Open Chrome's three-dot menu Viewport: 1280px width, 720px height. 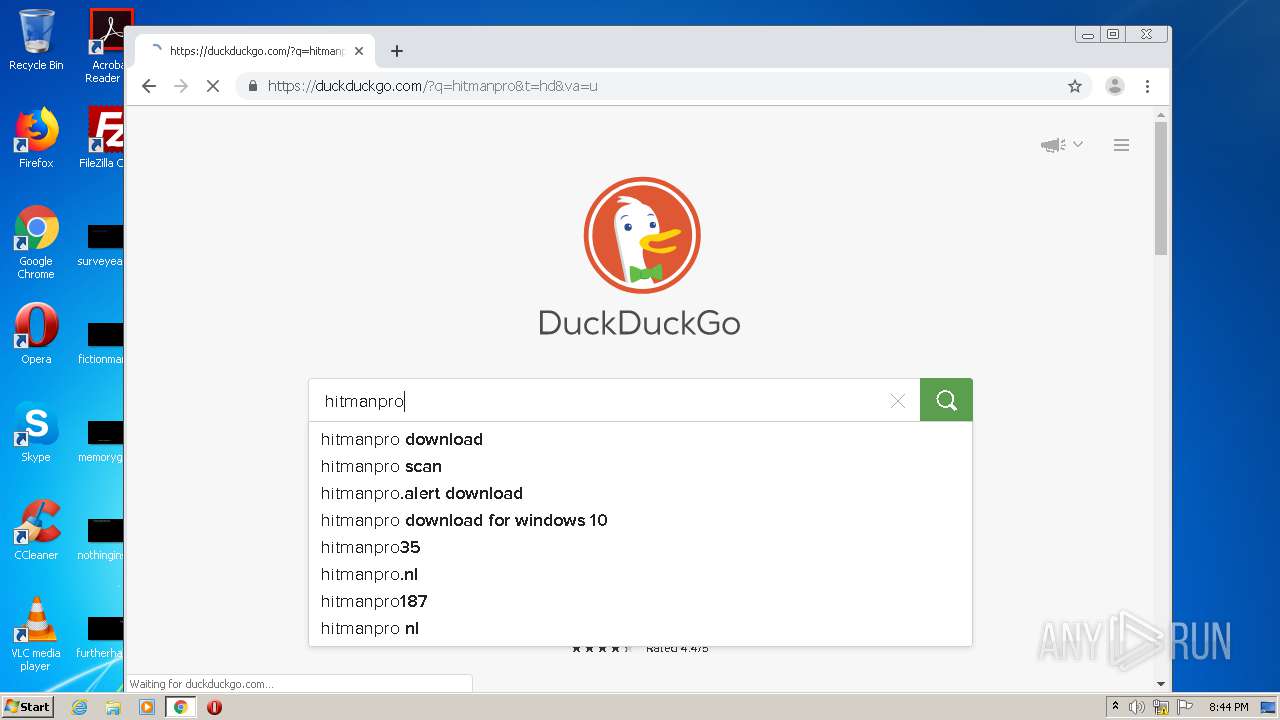[1148, 86]
